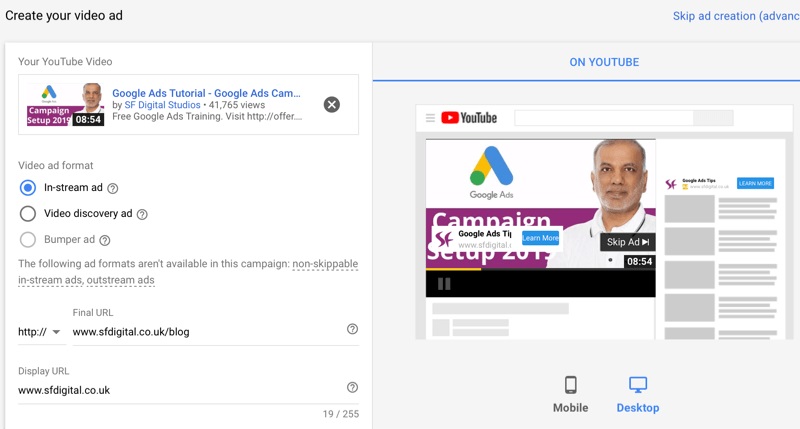Select the Video discovery ad option
Image resolution: width=800 pixels, height=429 pixels.
[28, 213]
